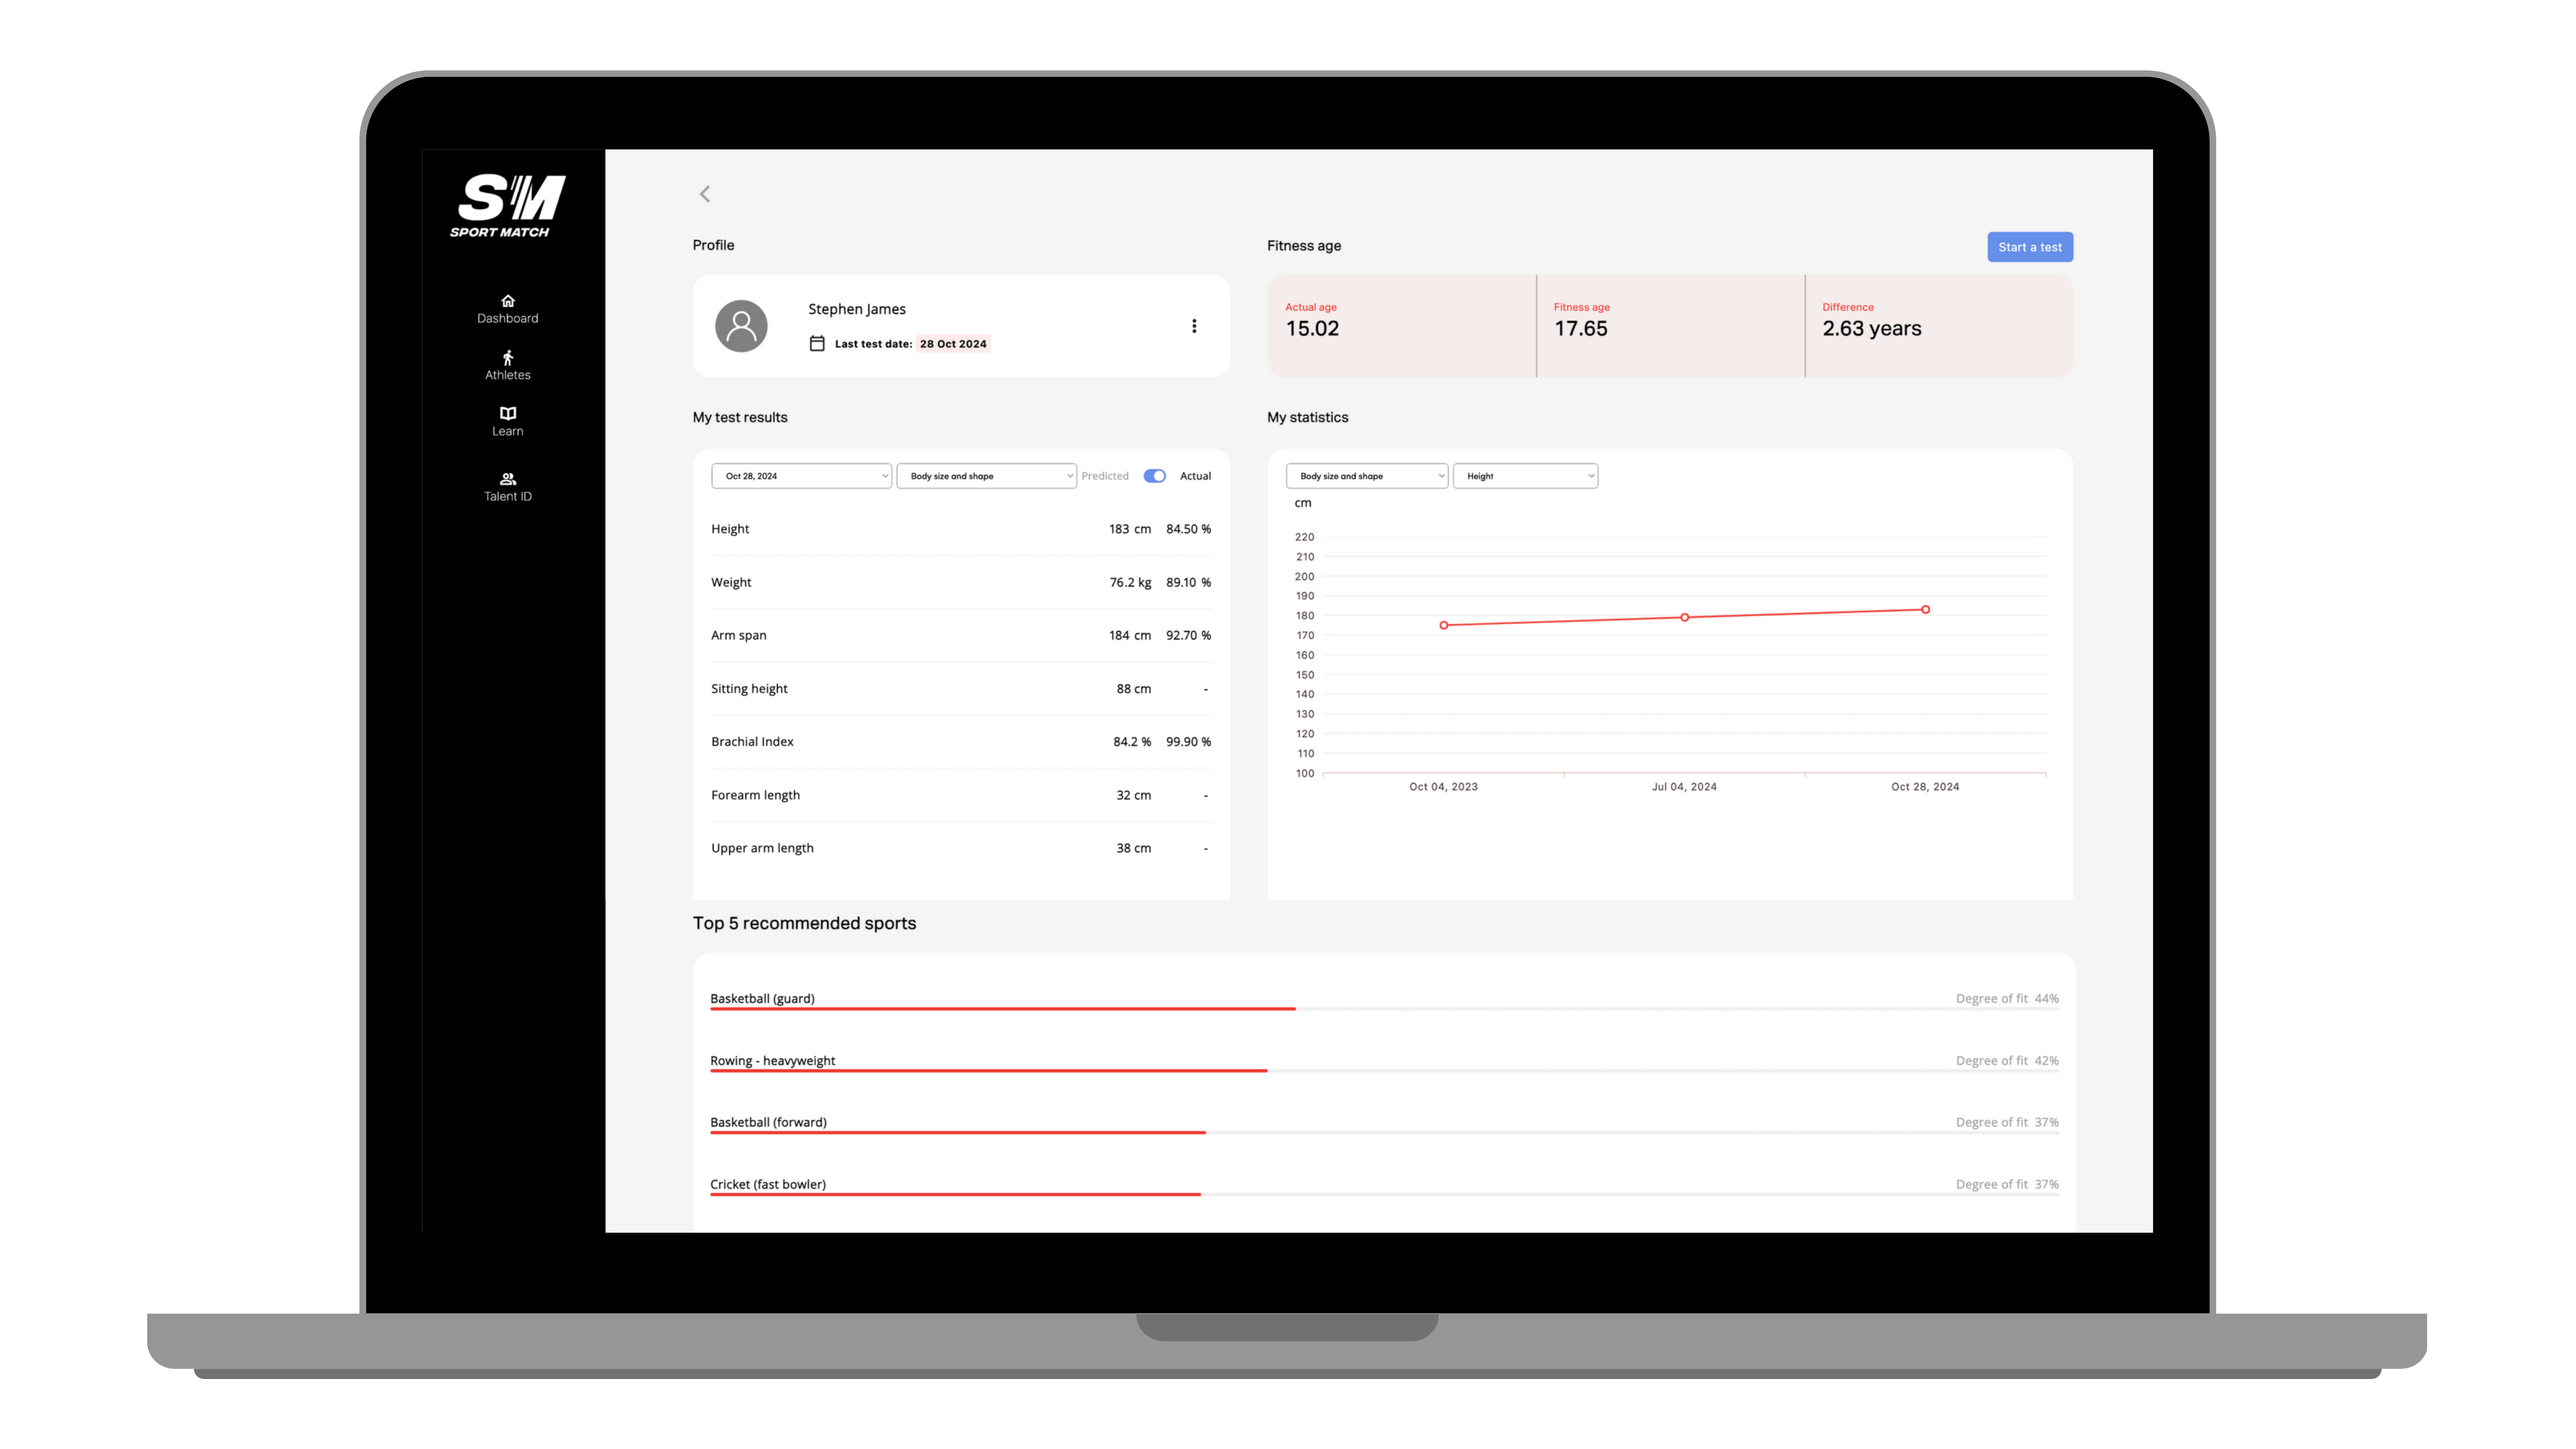
Task: Click the Degree of fit 44% text
Action: click(2007, 998)
